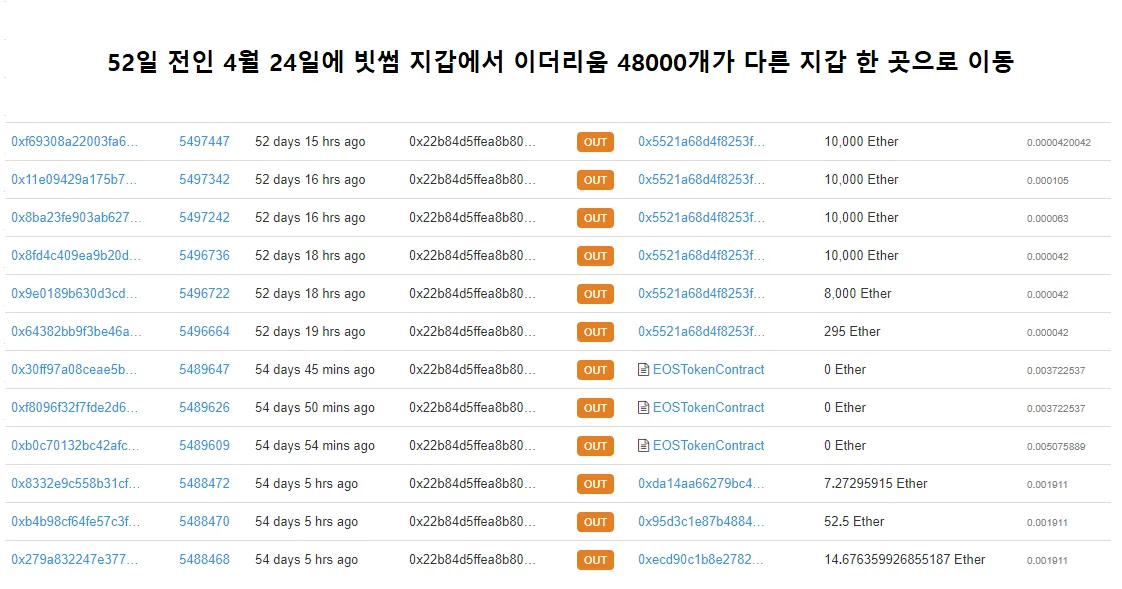Open transaction hash 0x64382bb9f3be46a…
1122x589 pixels.
pyautogui.click(x=76, y=331)
